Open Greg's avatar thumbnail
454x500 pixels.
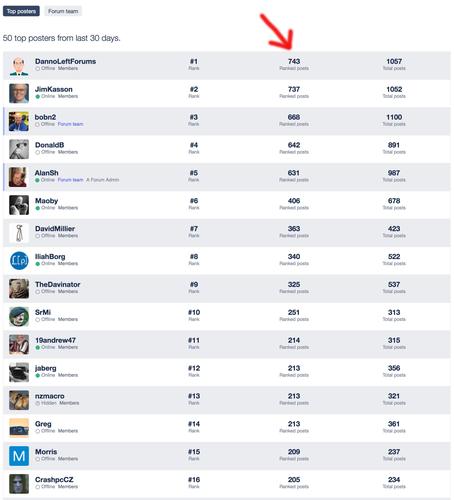tap(19, 428)
